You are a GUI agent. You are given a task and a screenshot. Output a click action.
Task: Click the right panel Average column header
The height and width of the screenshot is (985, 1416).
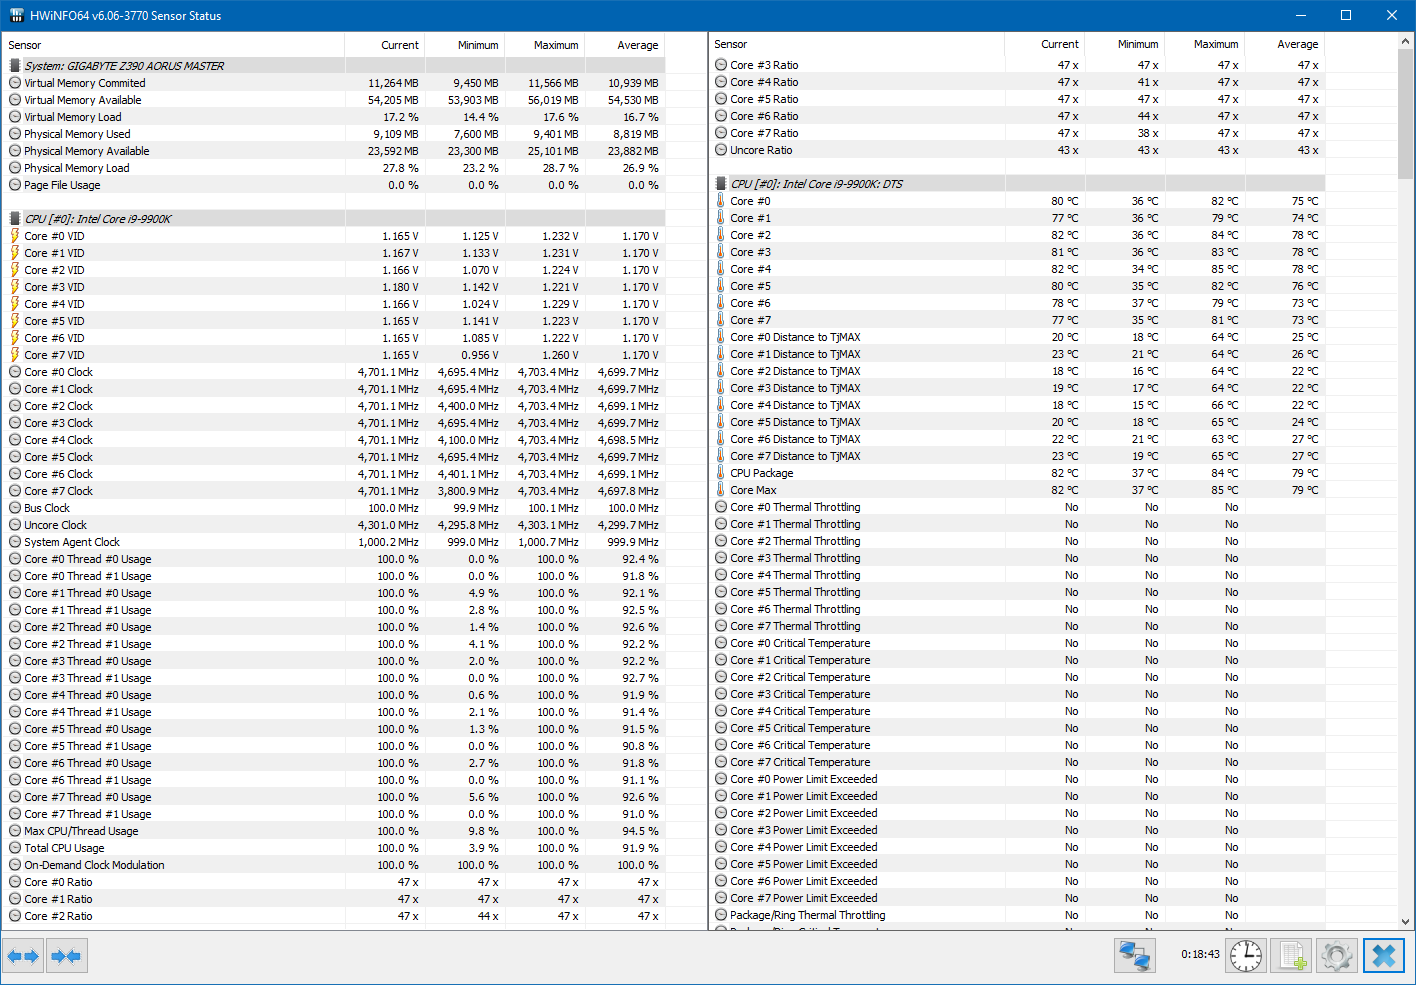point(1285,44)
